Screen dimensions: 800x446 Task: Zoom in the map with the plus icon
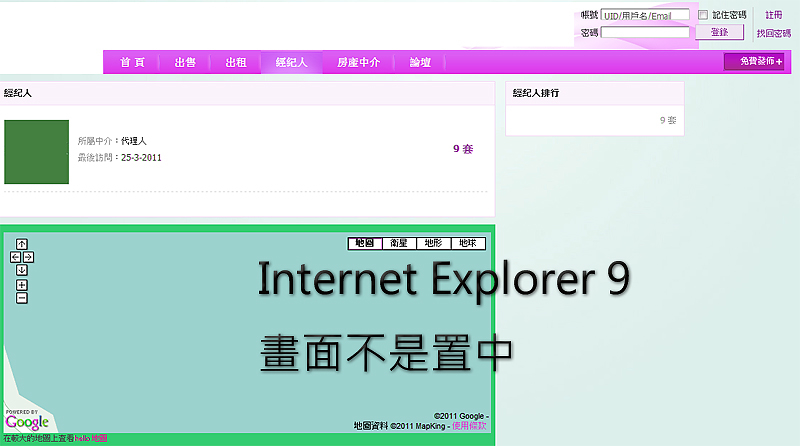click(x=21, y=285)
